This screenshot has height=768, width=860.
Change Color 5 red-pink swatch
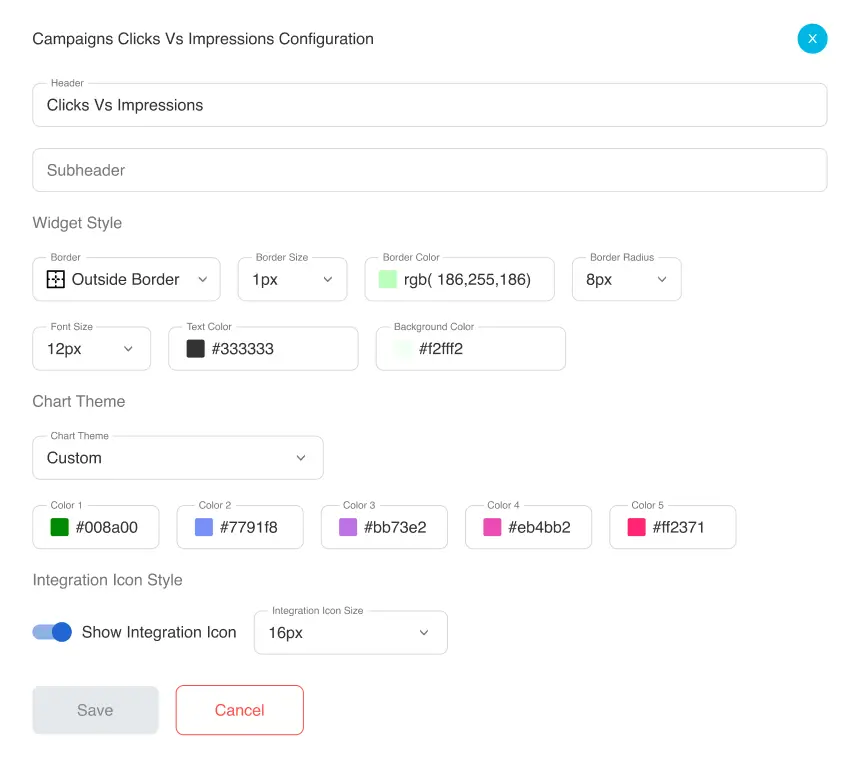click(x=636, y=527)
